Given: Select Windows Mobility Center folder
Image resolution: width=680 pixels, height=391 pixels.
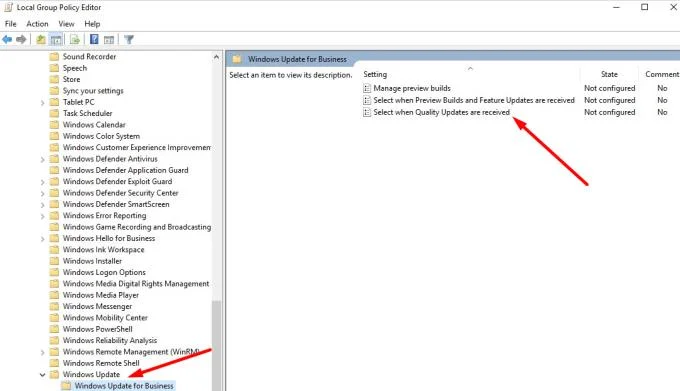Looking at the screenshot, I should click(x=105, y=318).
